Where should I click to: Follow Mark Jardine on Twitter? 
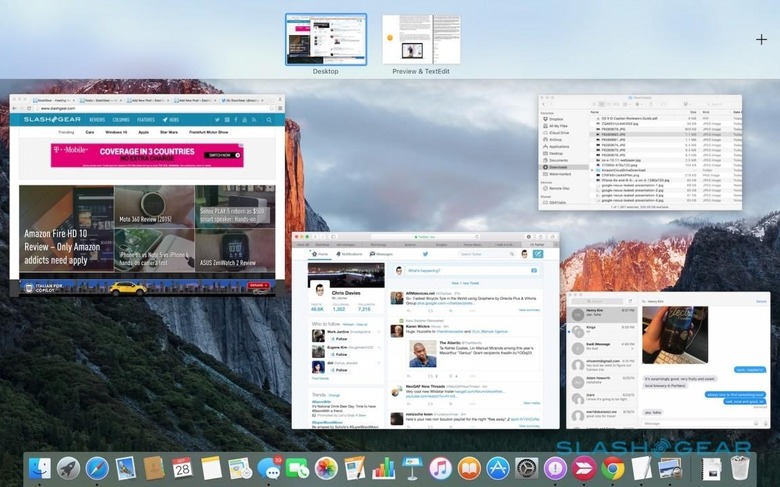341,339
